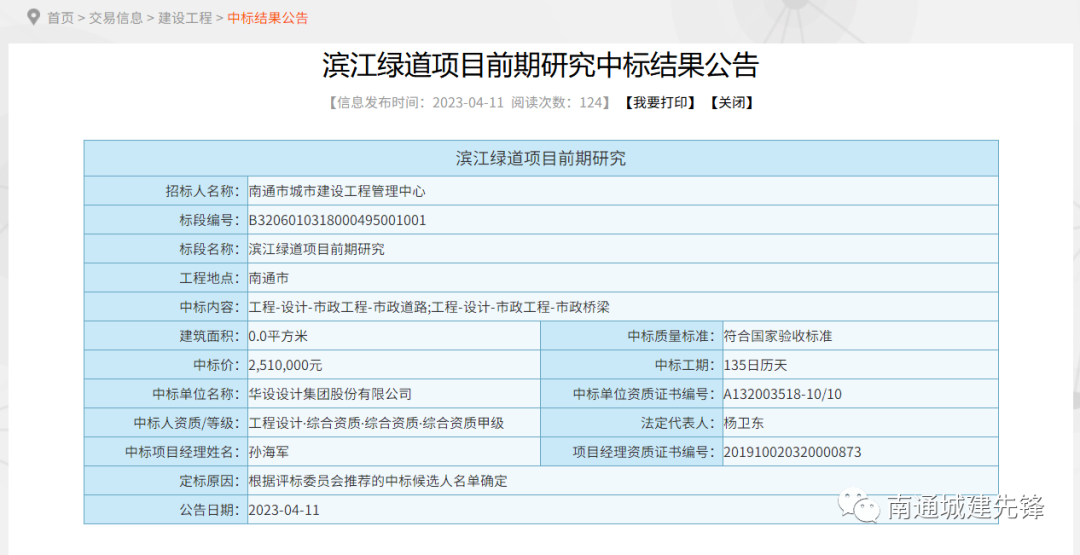Click the WeChat logo icon in watermark
This screenshot has width=1080, height=555.
[860, 505]
